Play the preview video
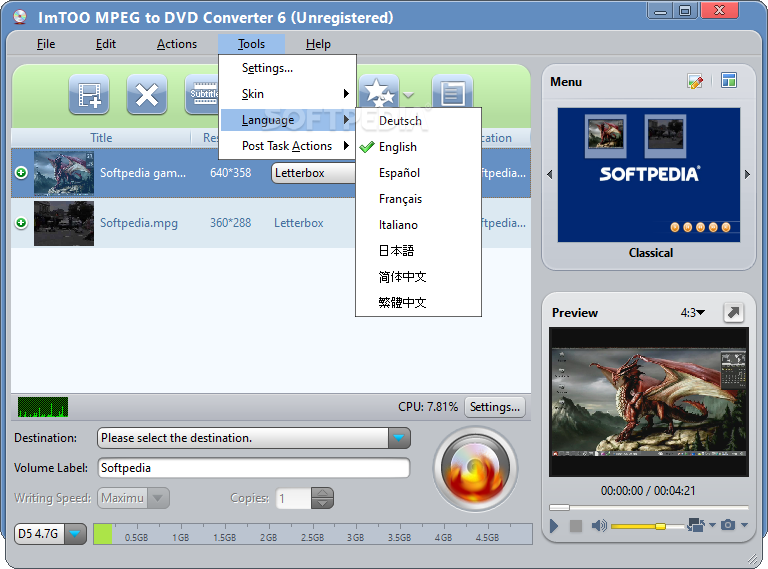 point(554,526)
